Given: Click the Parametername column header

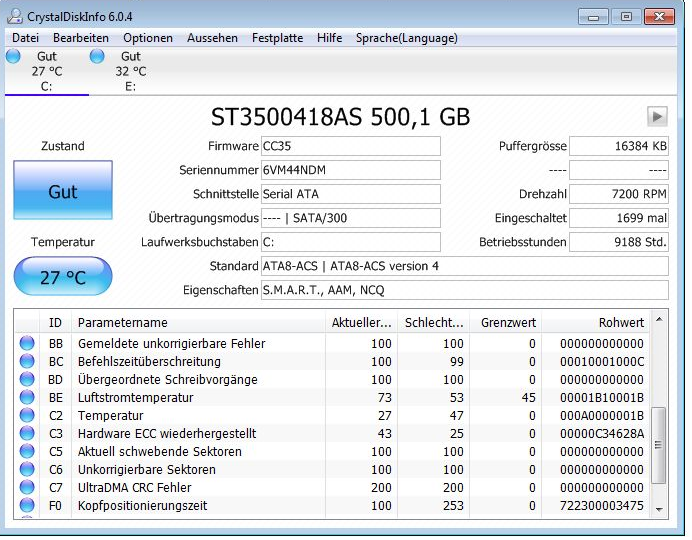Looking at the screenshot, I should coord(198,322).
